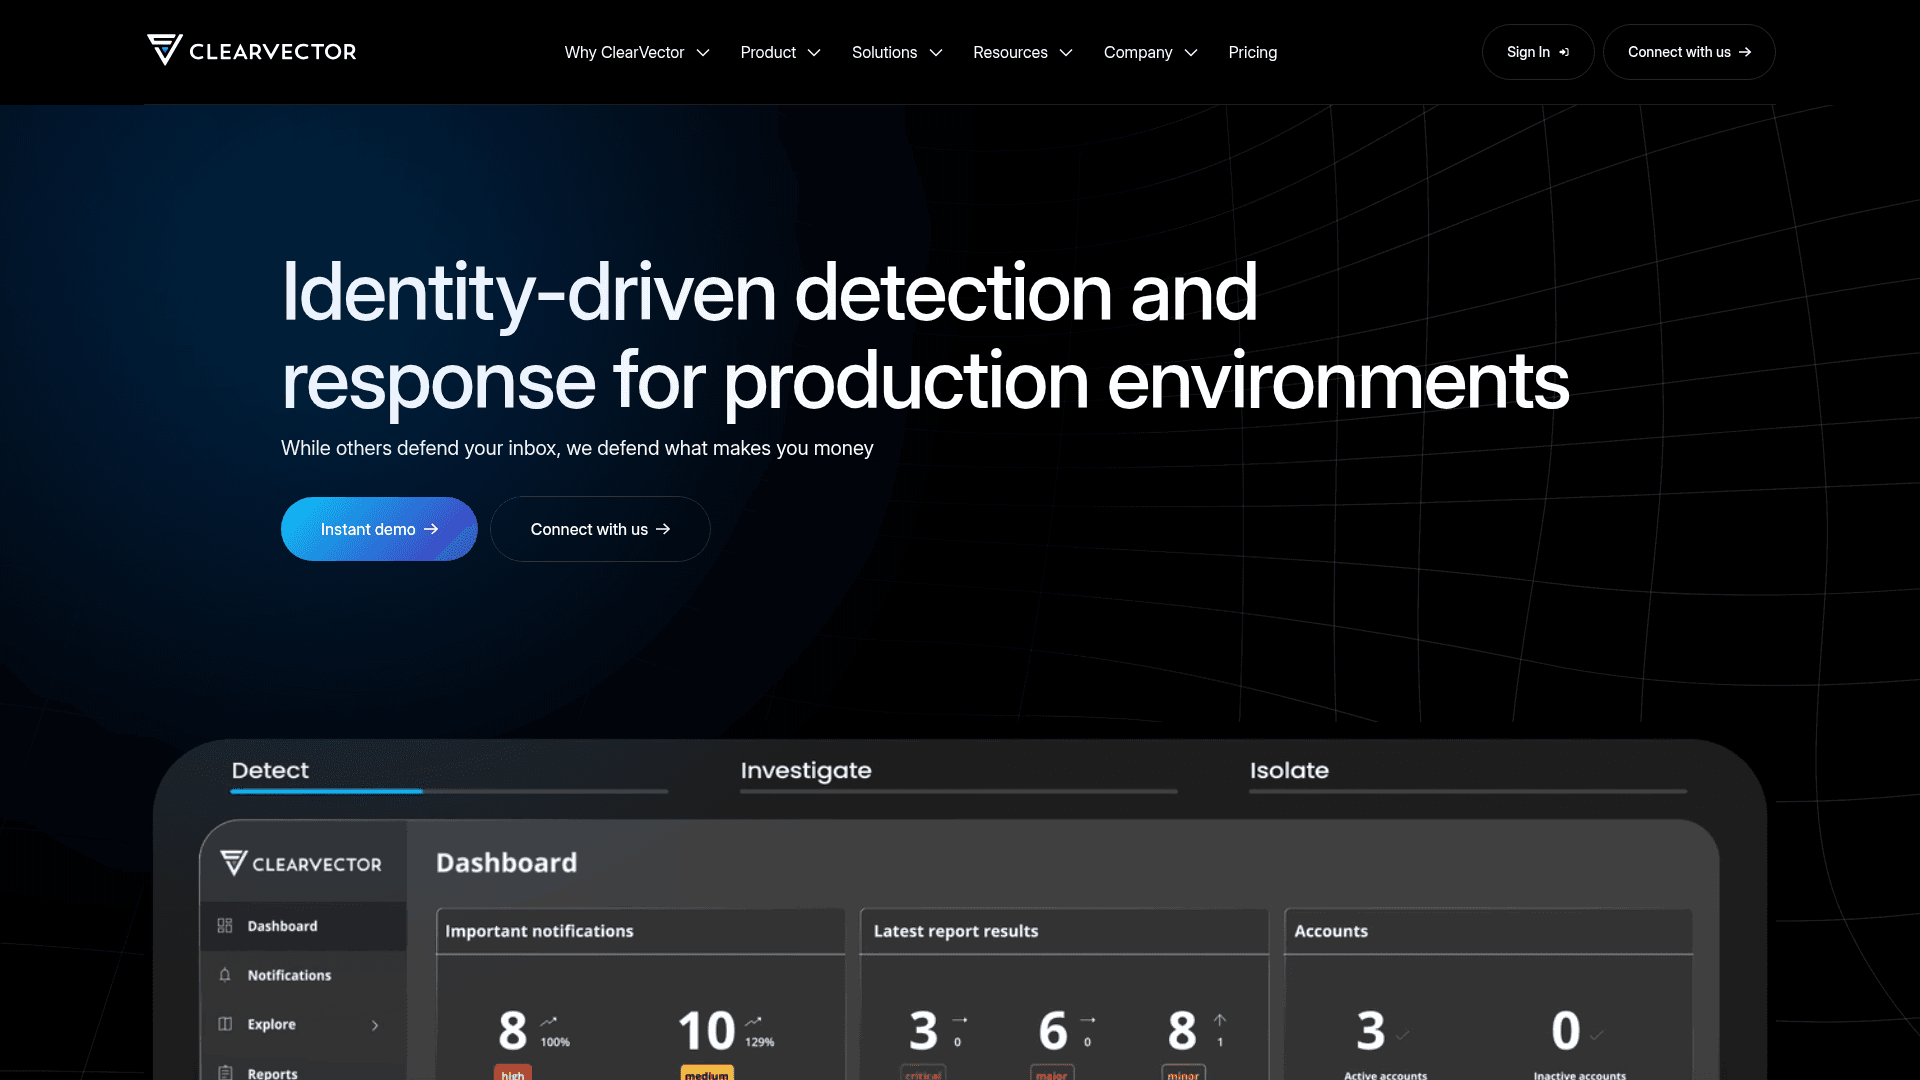
Task: Click the critical report count 3
Action: tap(923, 1030)
